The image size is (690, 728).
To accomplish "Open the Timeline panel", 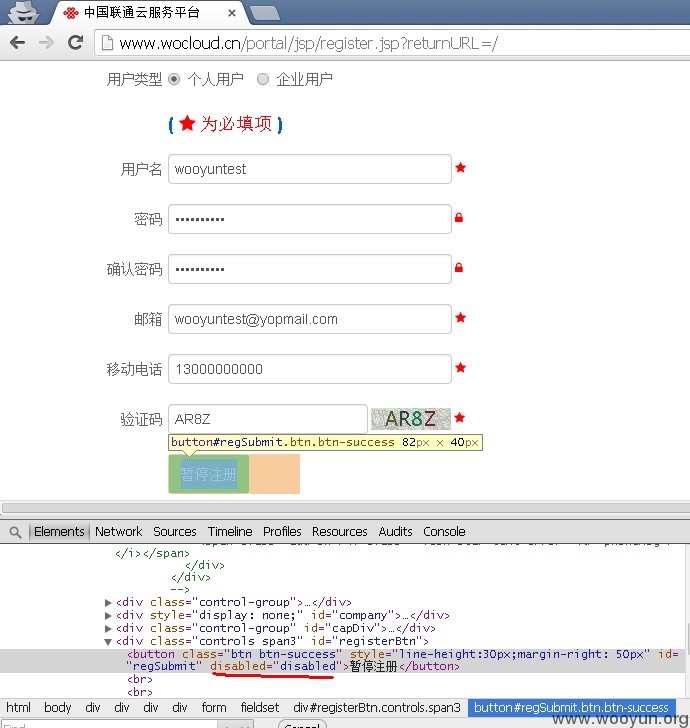I will pos(230,532).
